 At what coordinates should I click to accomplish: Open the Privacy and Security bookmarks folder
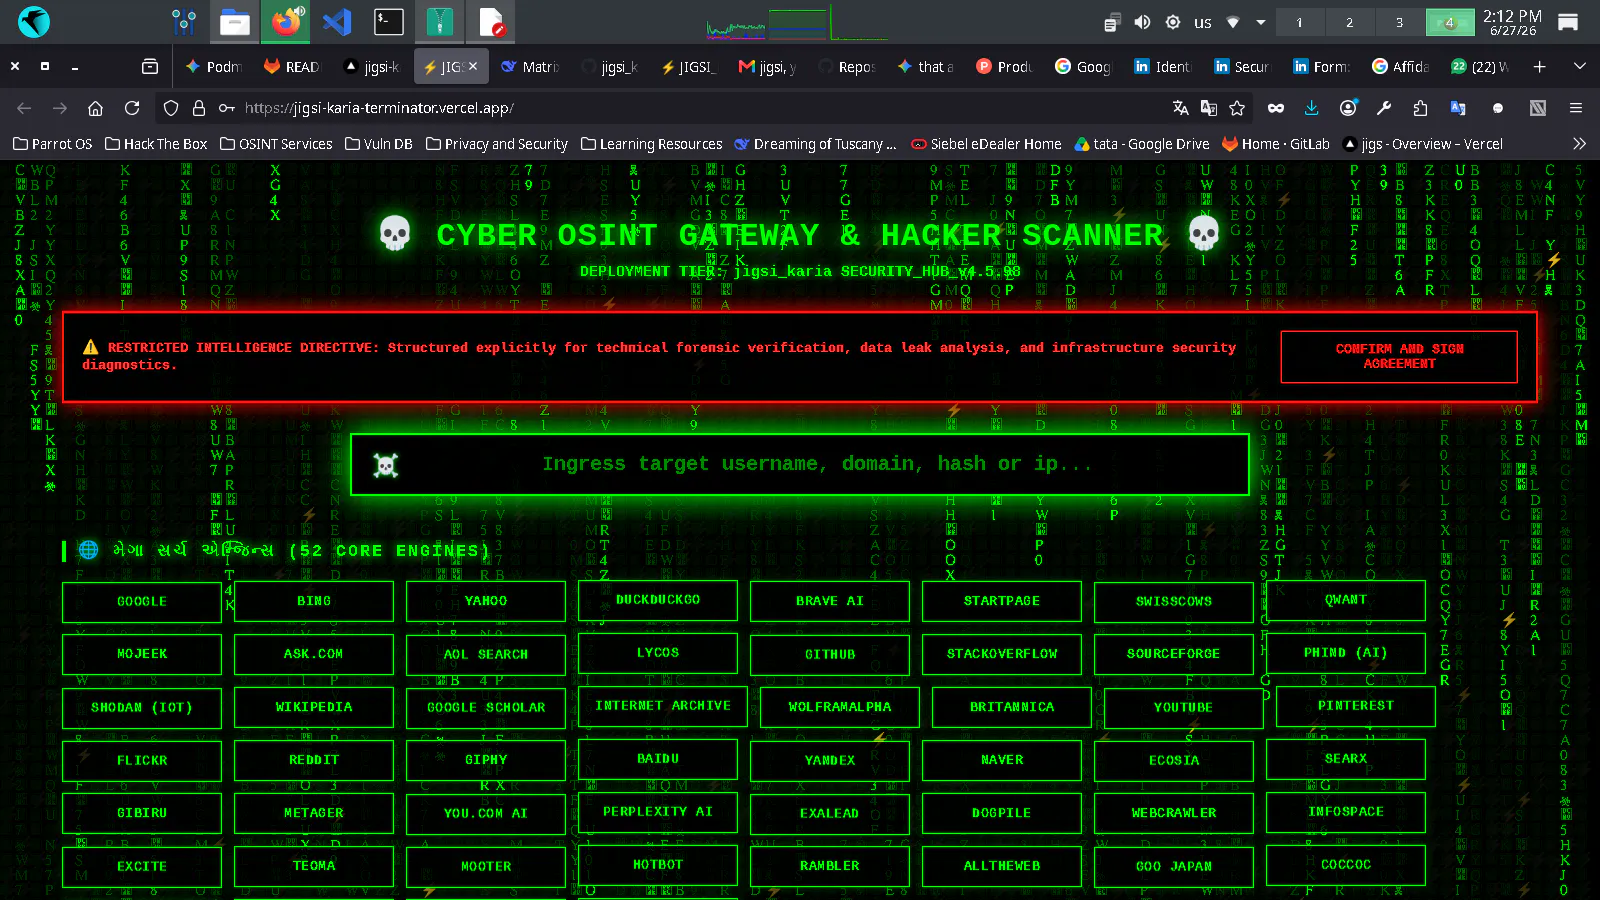497,144
